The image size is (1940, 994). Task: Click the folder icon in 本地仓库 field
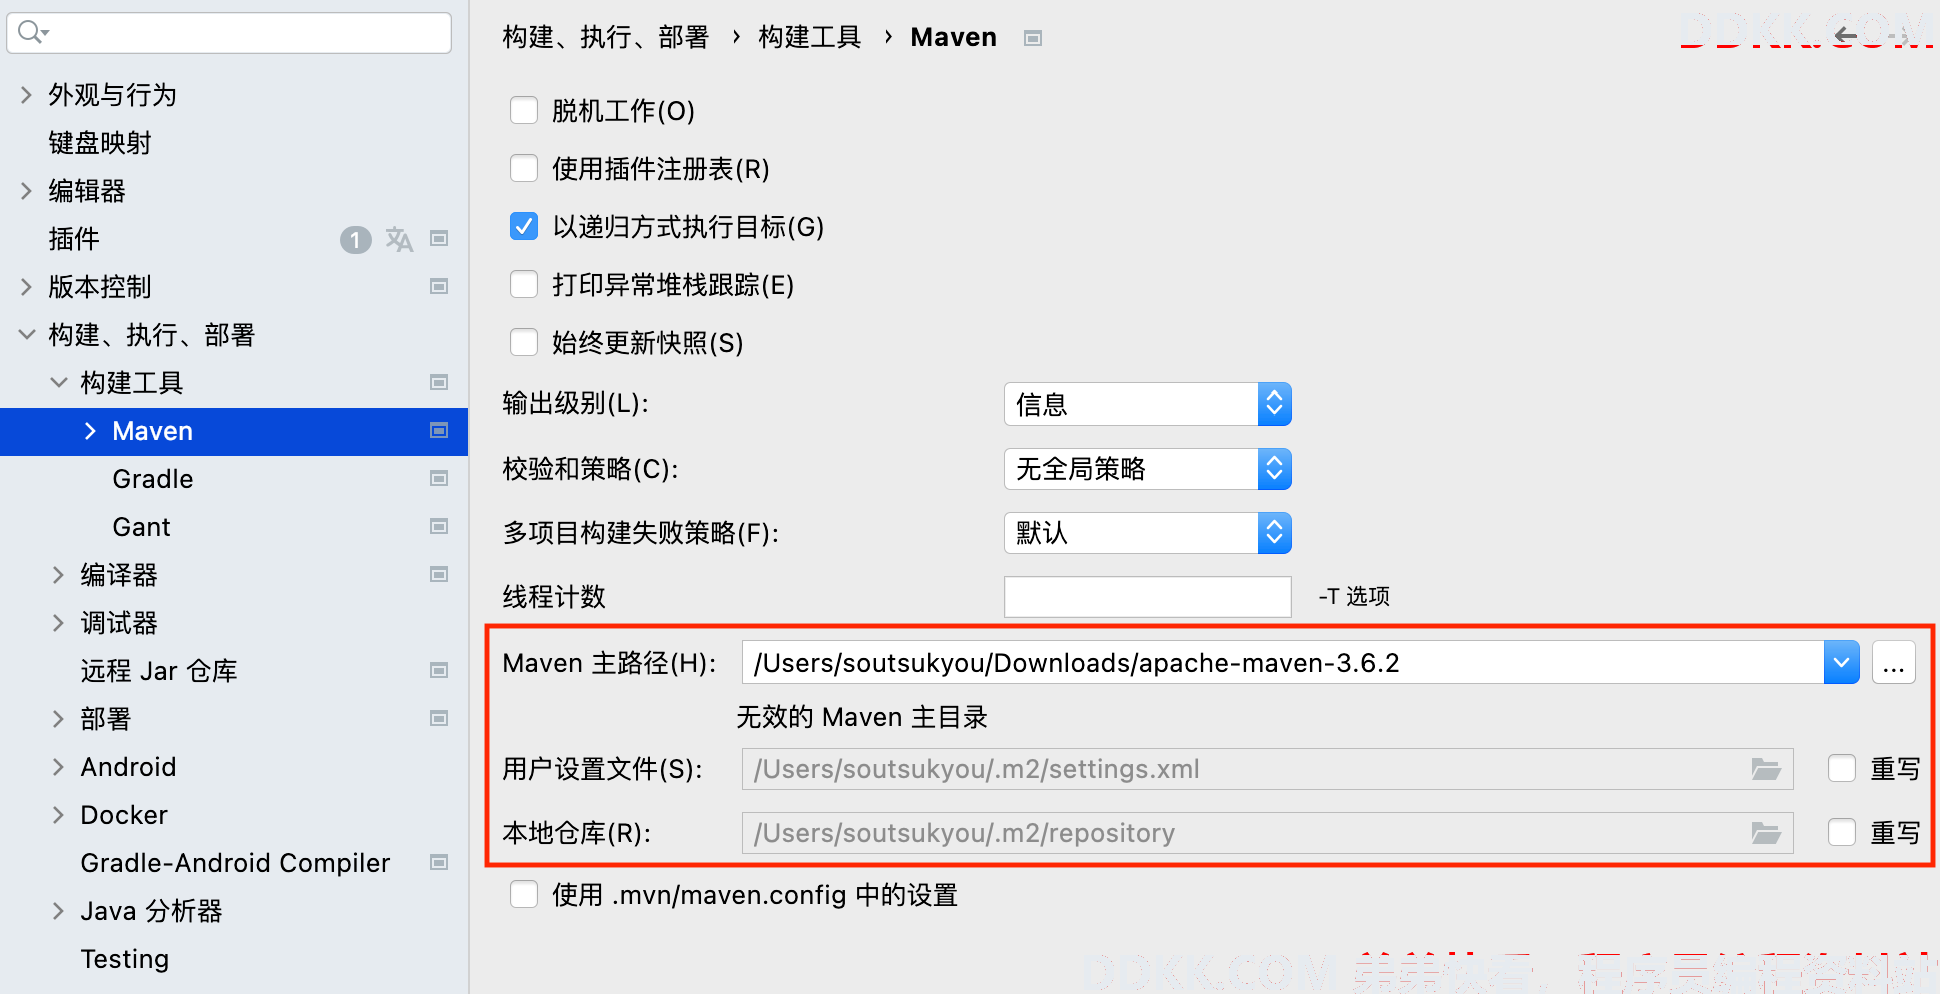coord(1766,833)
